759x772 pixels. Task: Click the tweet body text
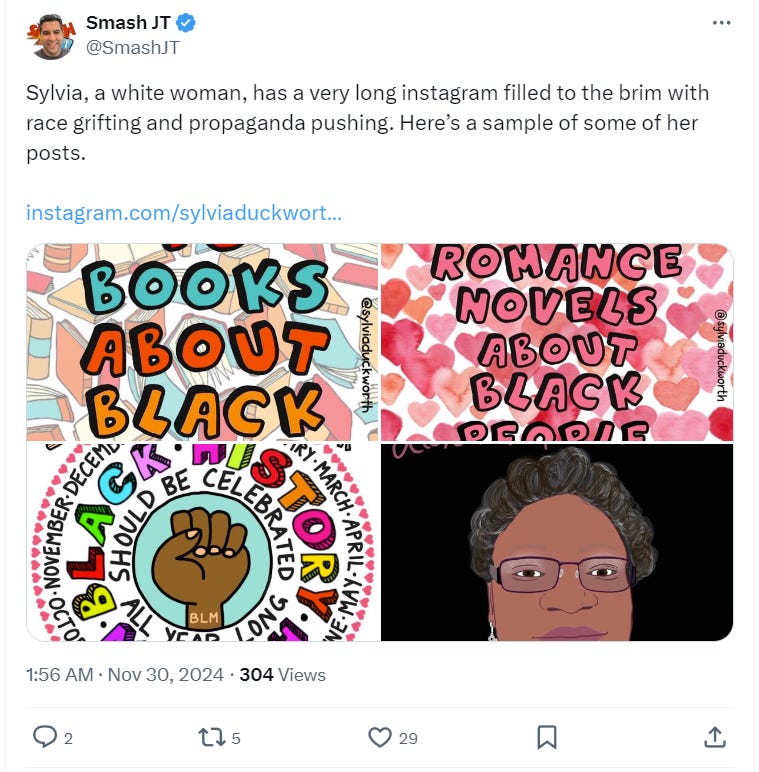coord(367,123)
